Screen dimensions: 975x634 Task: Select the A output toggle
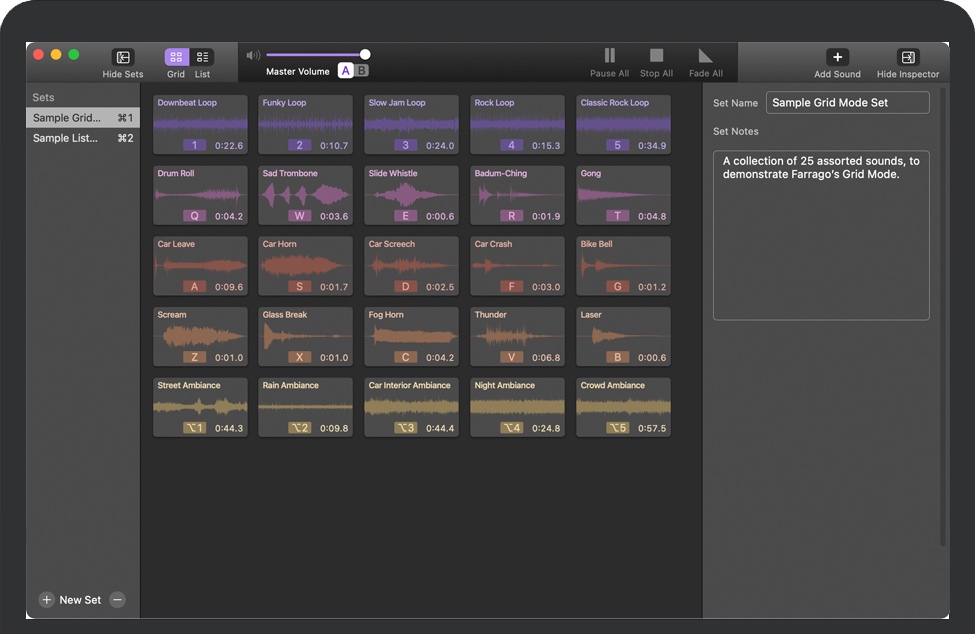pos(346,71)
